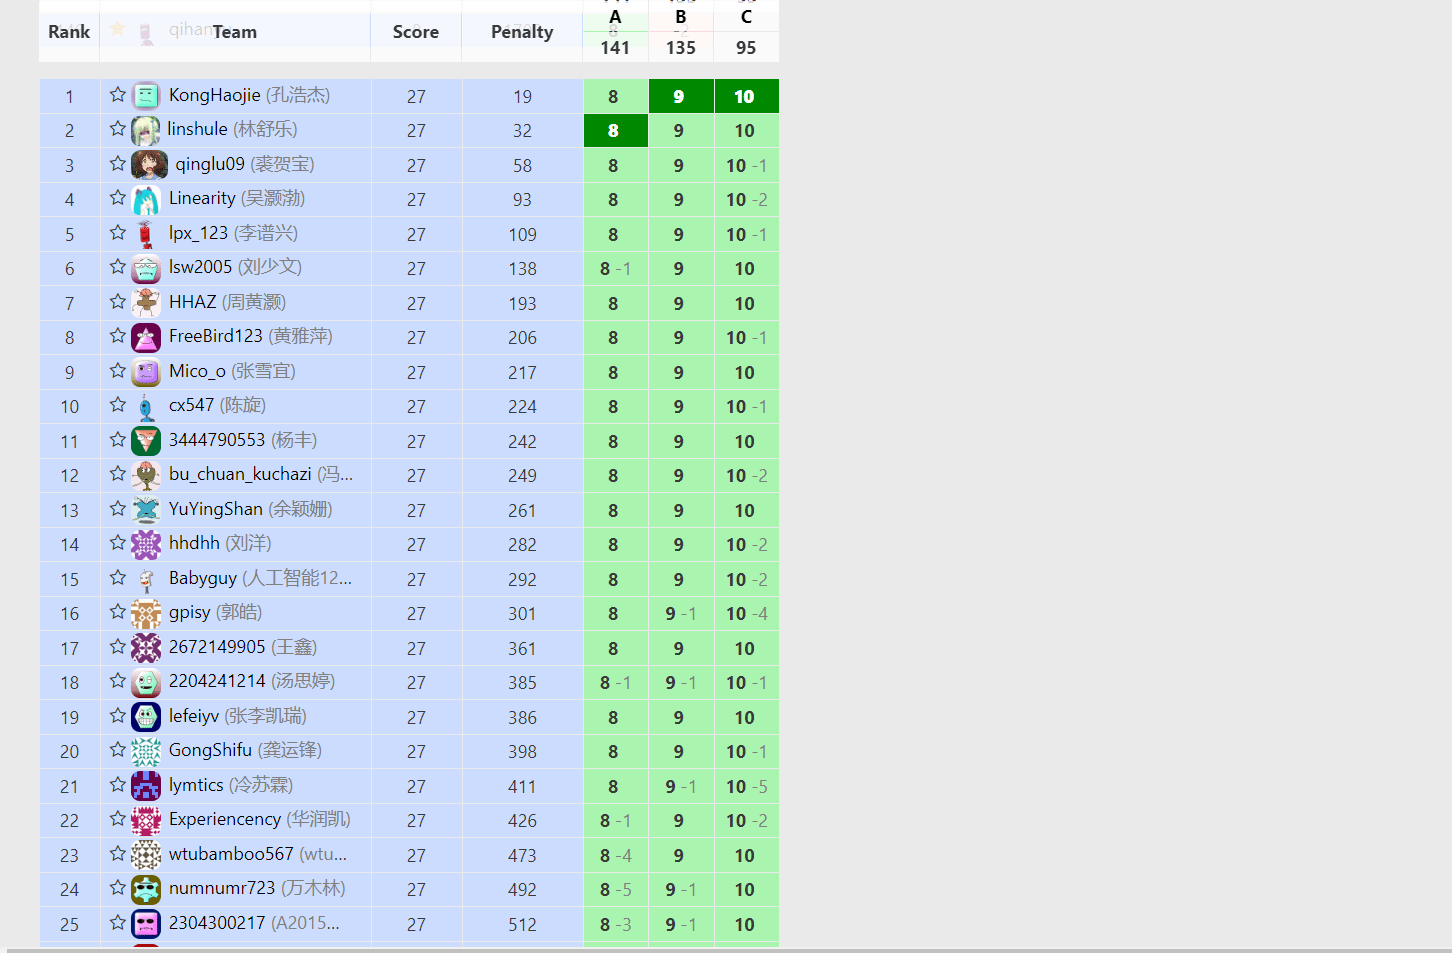Open problem A from the table header
Image resolution: width=1452 pixels, height=953 pixels.
click(x=615, y=17)
